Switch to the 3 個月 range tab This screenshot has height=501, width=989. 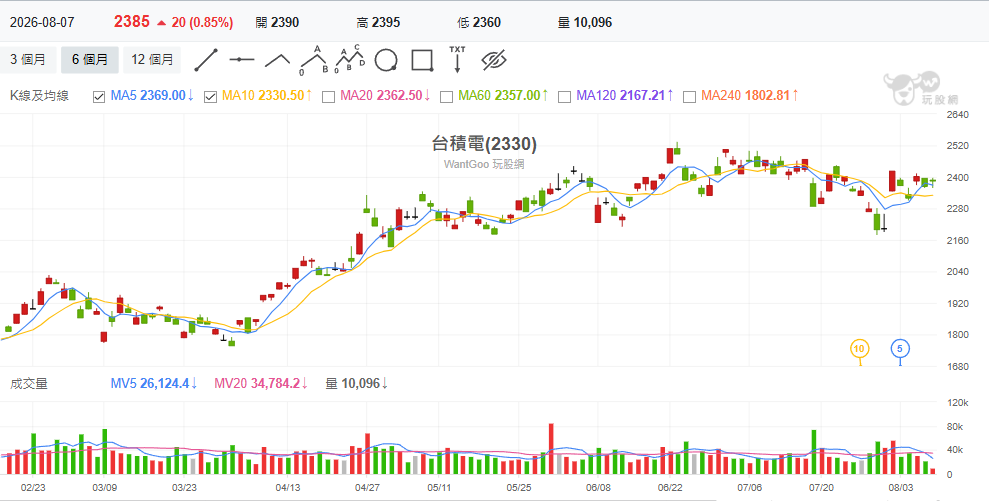click(x=28, y=60)
